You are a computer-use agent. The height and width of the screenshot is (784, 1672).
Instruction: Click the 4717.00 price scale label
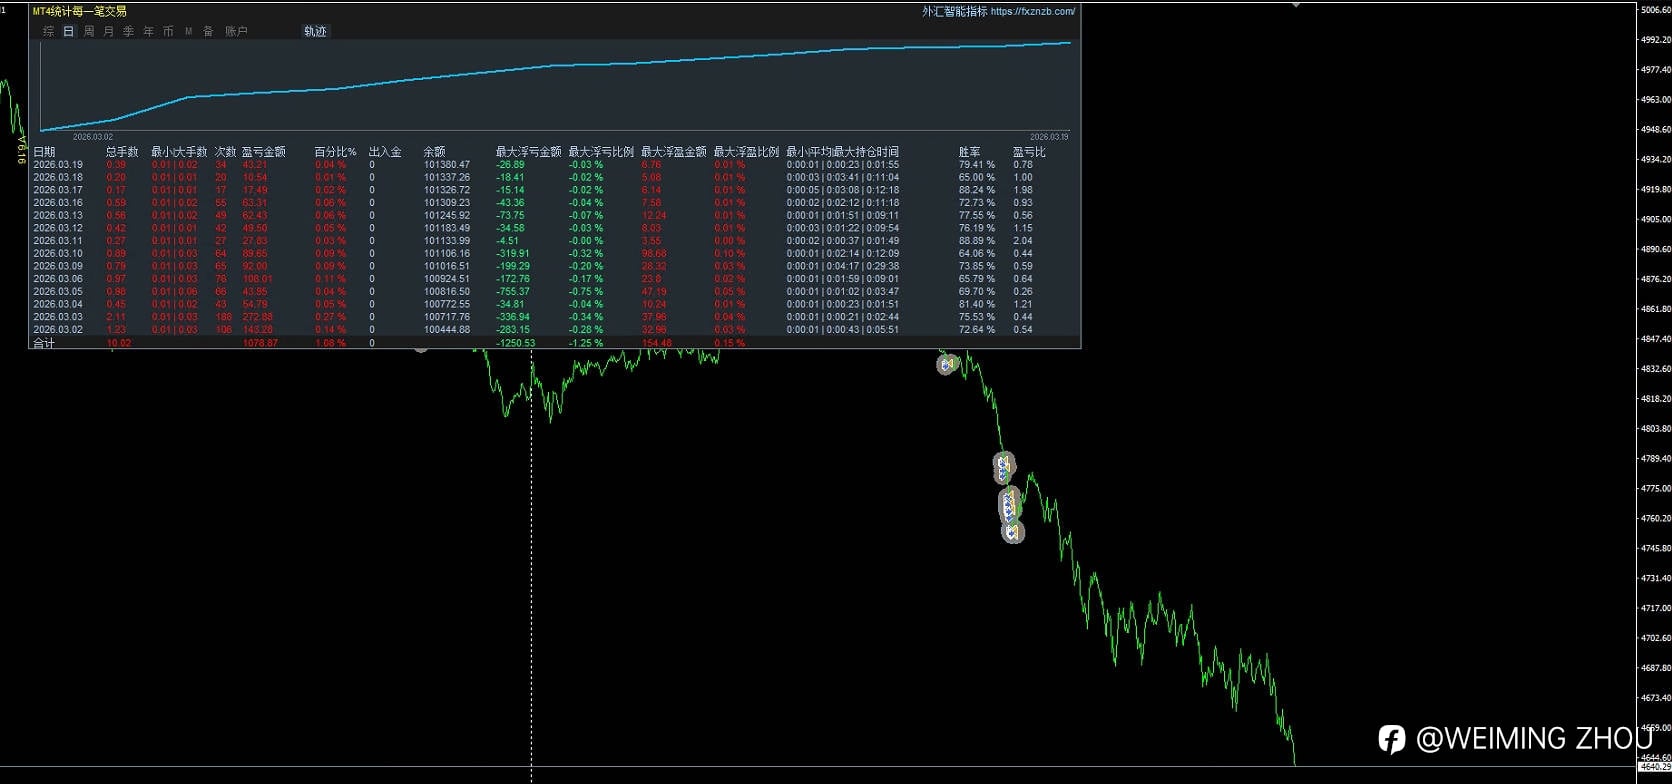[x=1655, y=609]
